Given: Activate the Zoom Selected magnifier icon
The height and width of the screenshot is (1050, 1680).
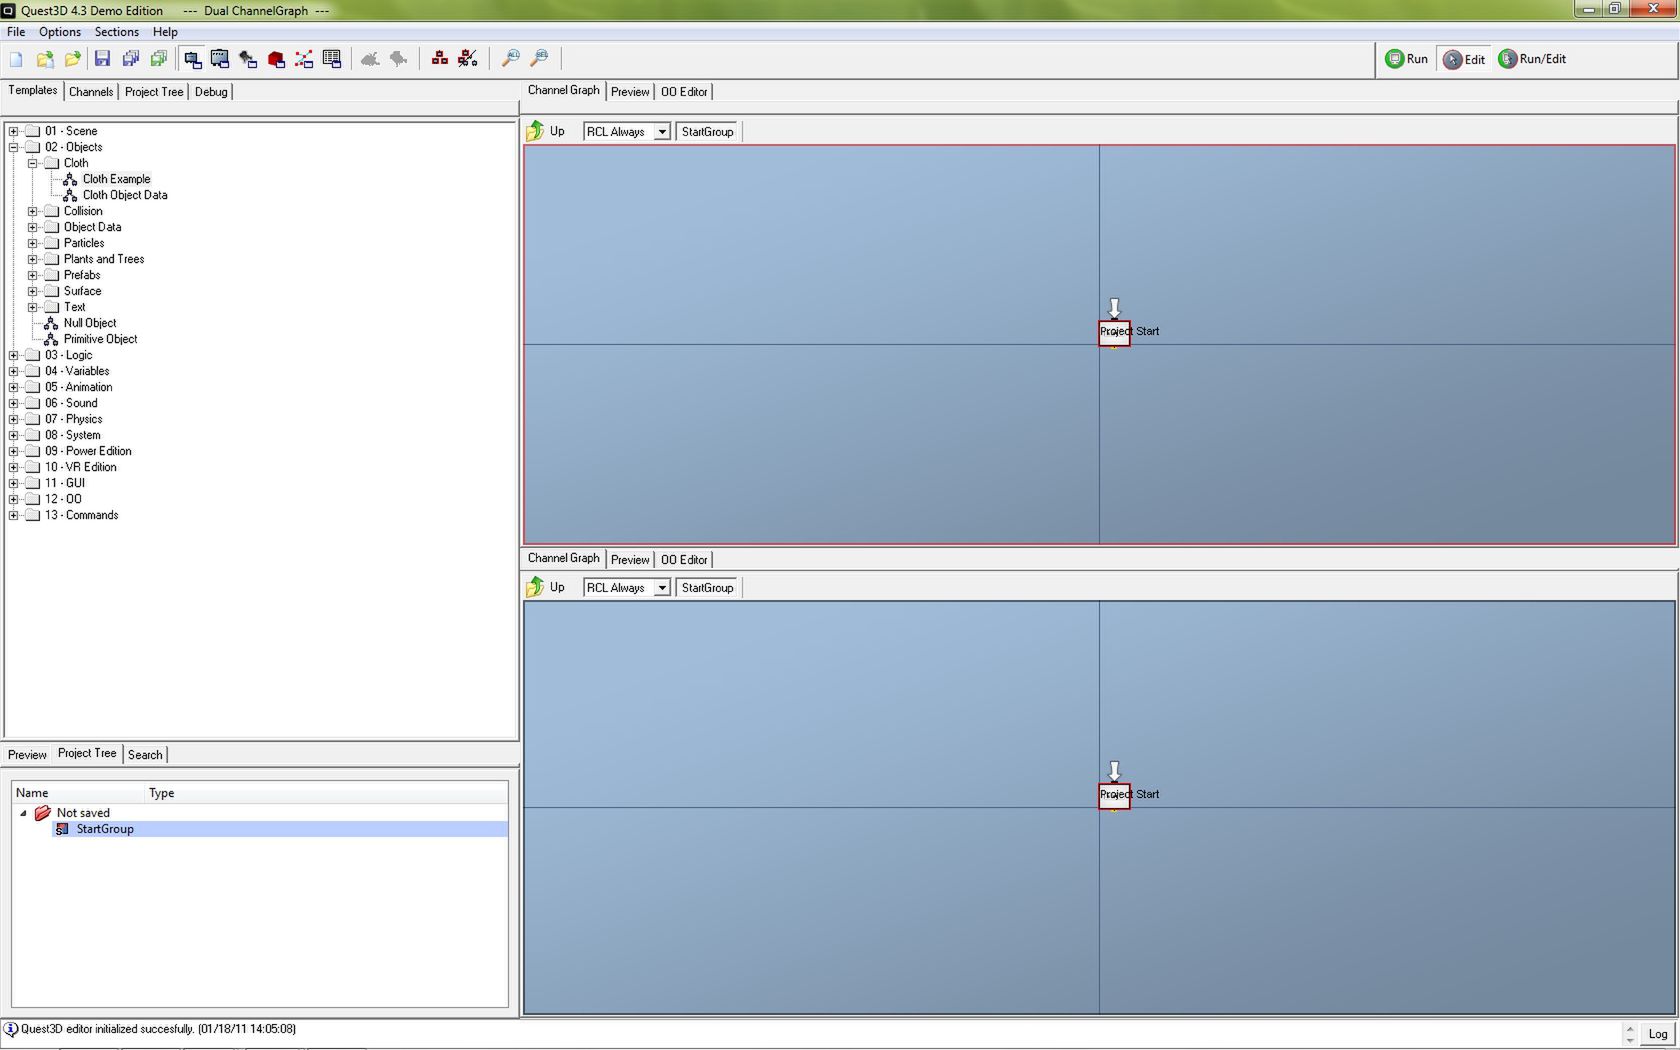Looking at the screenshot, I should pyautogui.click(x=540, y=59).
